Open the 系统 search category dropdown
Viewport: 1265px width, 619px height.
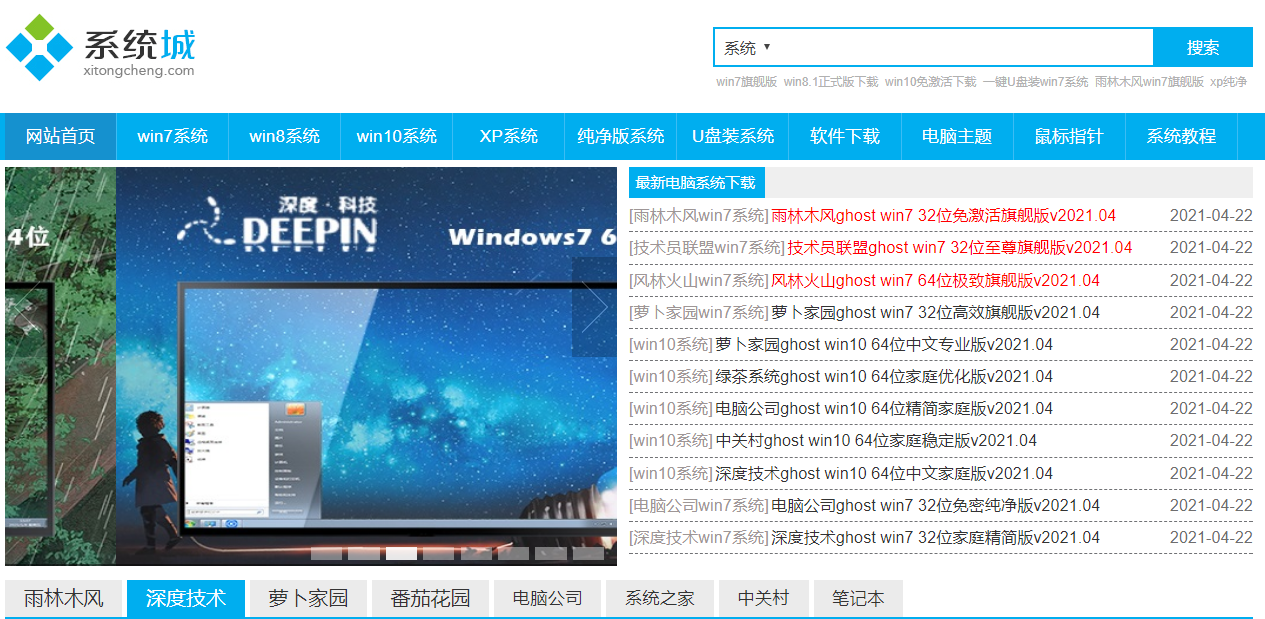(x=747, y=47)
